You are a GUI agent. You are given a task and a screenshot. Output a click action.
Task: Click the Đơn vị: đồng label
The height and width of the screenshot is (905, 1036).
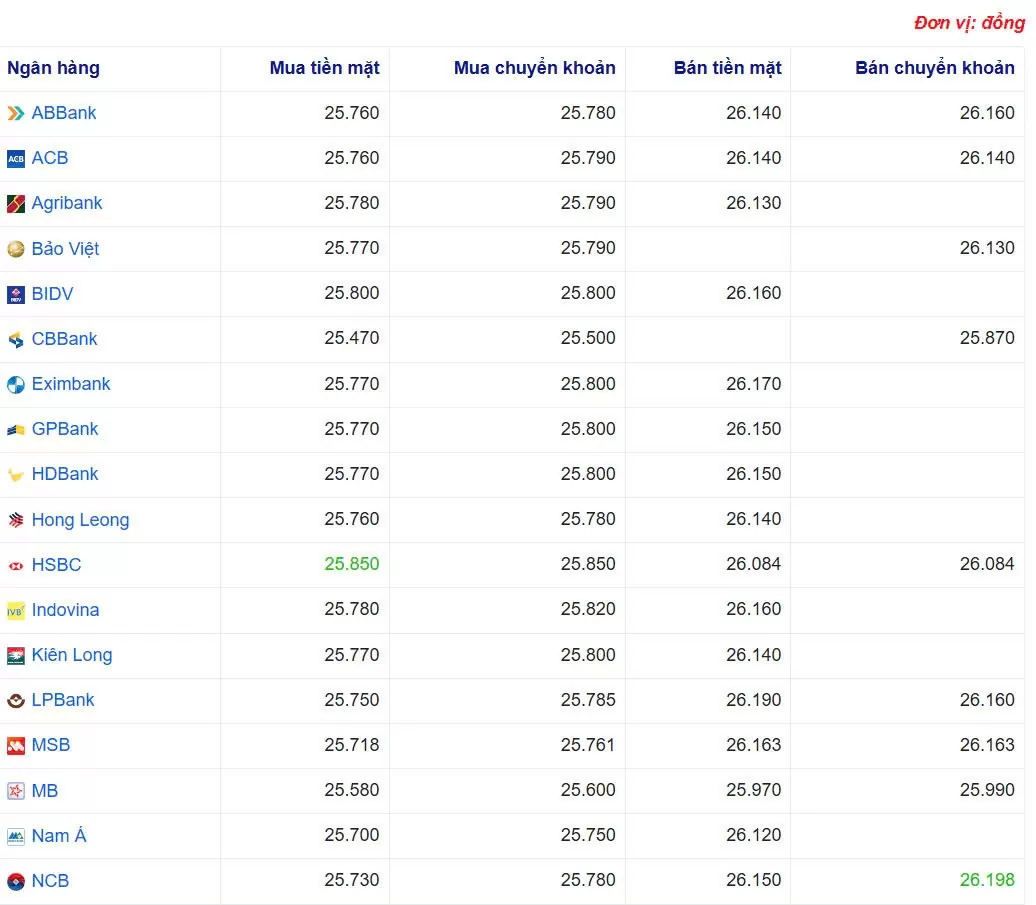(969, 23)
